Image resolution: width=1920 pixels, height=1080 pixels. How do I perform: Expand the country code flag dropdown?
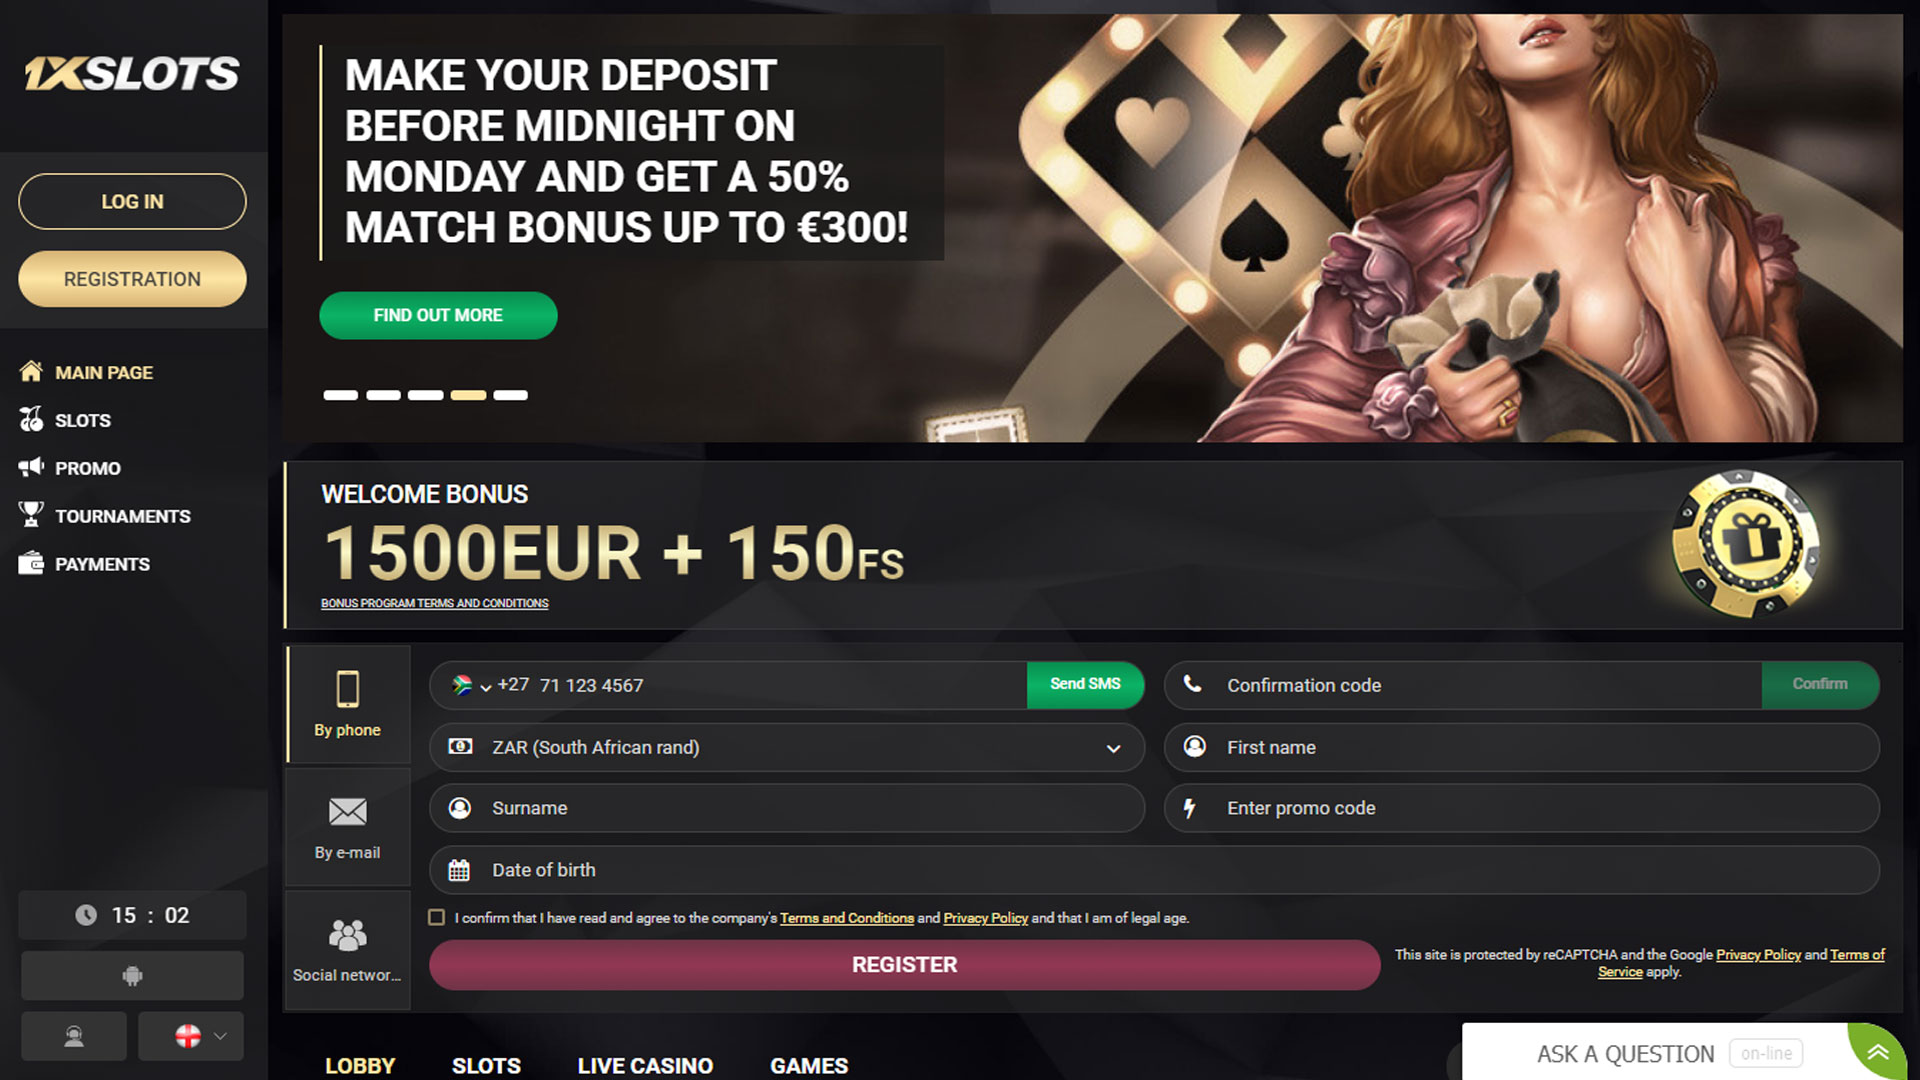click(x=472, y=685)
